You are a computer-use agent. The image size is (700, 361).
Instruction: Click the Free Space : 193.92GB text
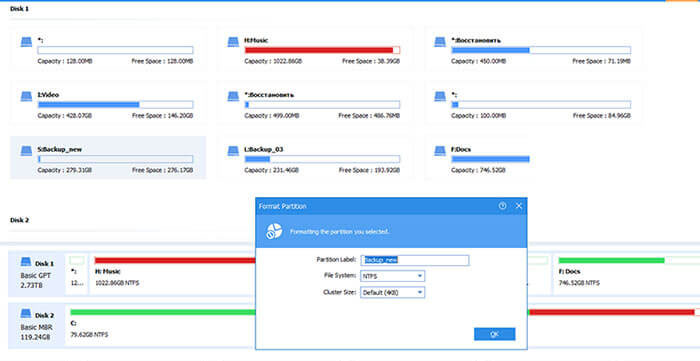(x=369, y=170)
